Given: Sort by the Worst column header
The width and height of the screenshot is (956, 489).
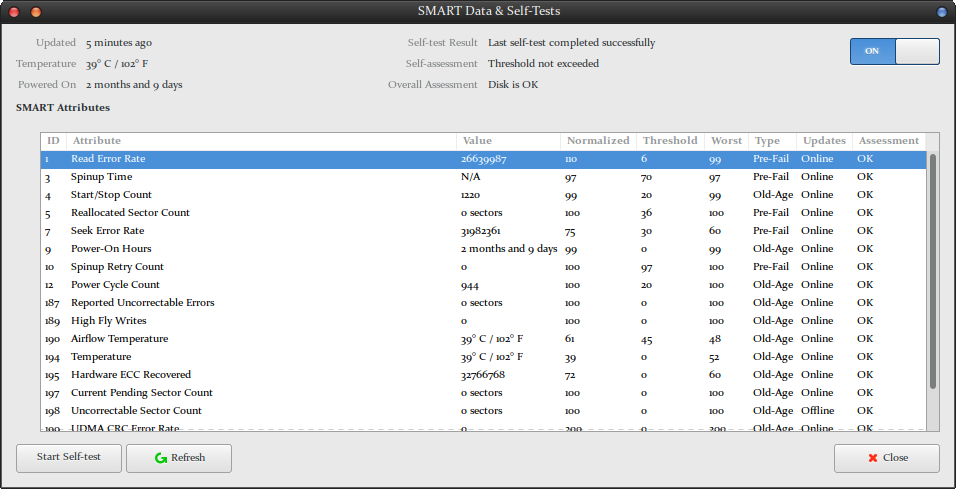Looking at the screenshot, I should [x=726, y=141].
